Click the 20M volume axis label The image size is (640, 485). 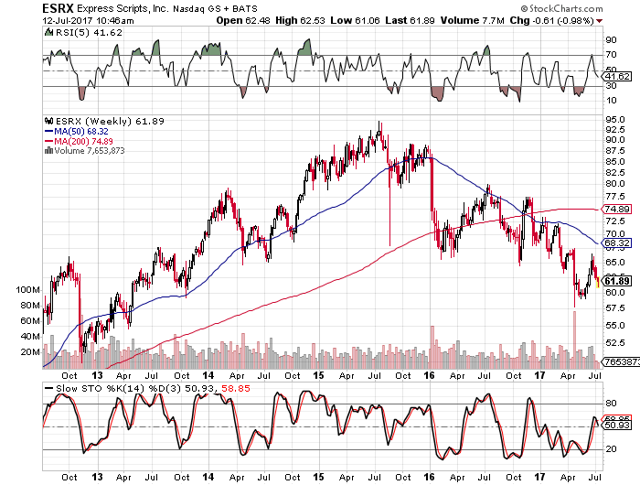pyautogui.click(x=30, y=352)
